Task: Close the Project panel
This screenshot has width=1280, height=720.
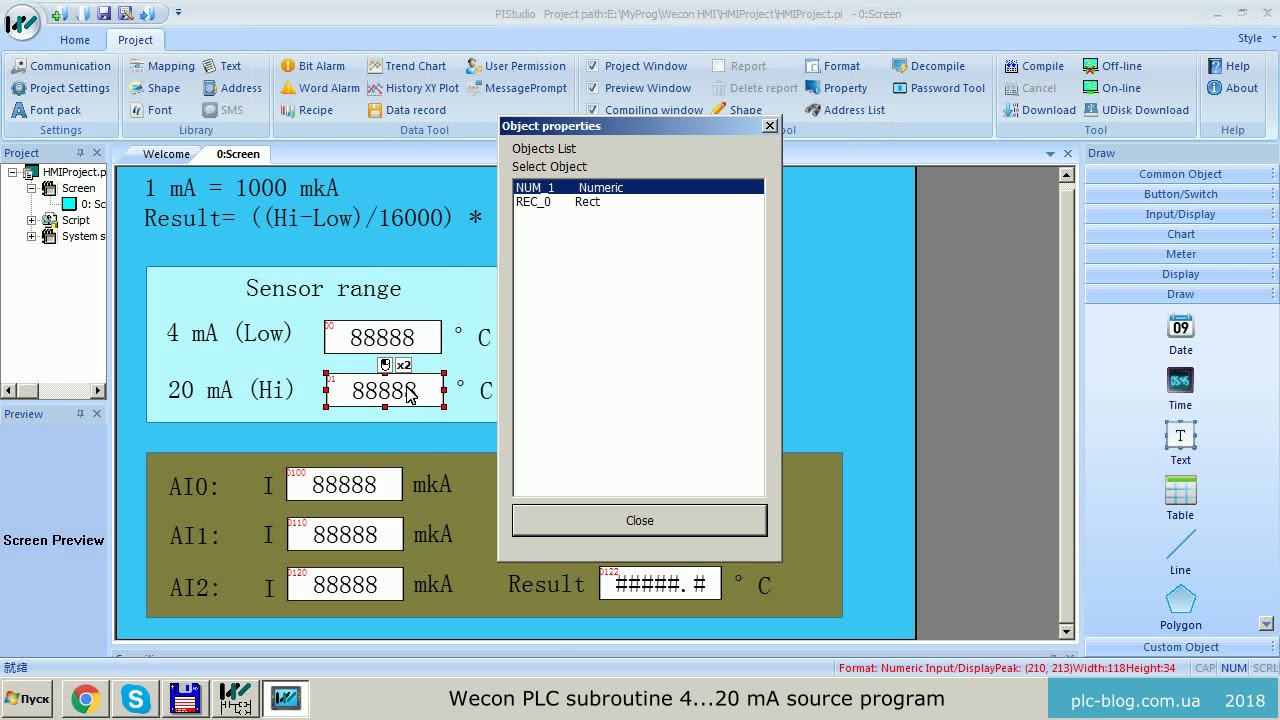Action: point(97,153)
